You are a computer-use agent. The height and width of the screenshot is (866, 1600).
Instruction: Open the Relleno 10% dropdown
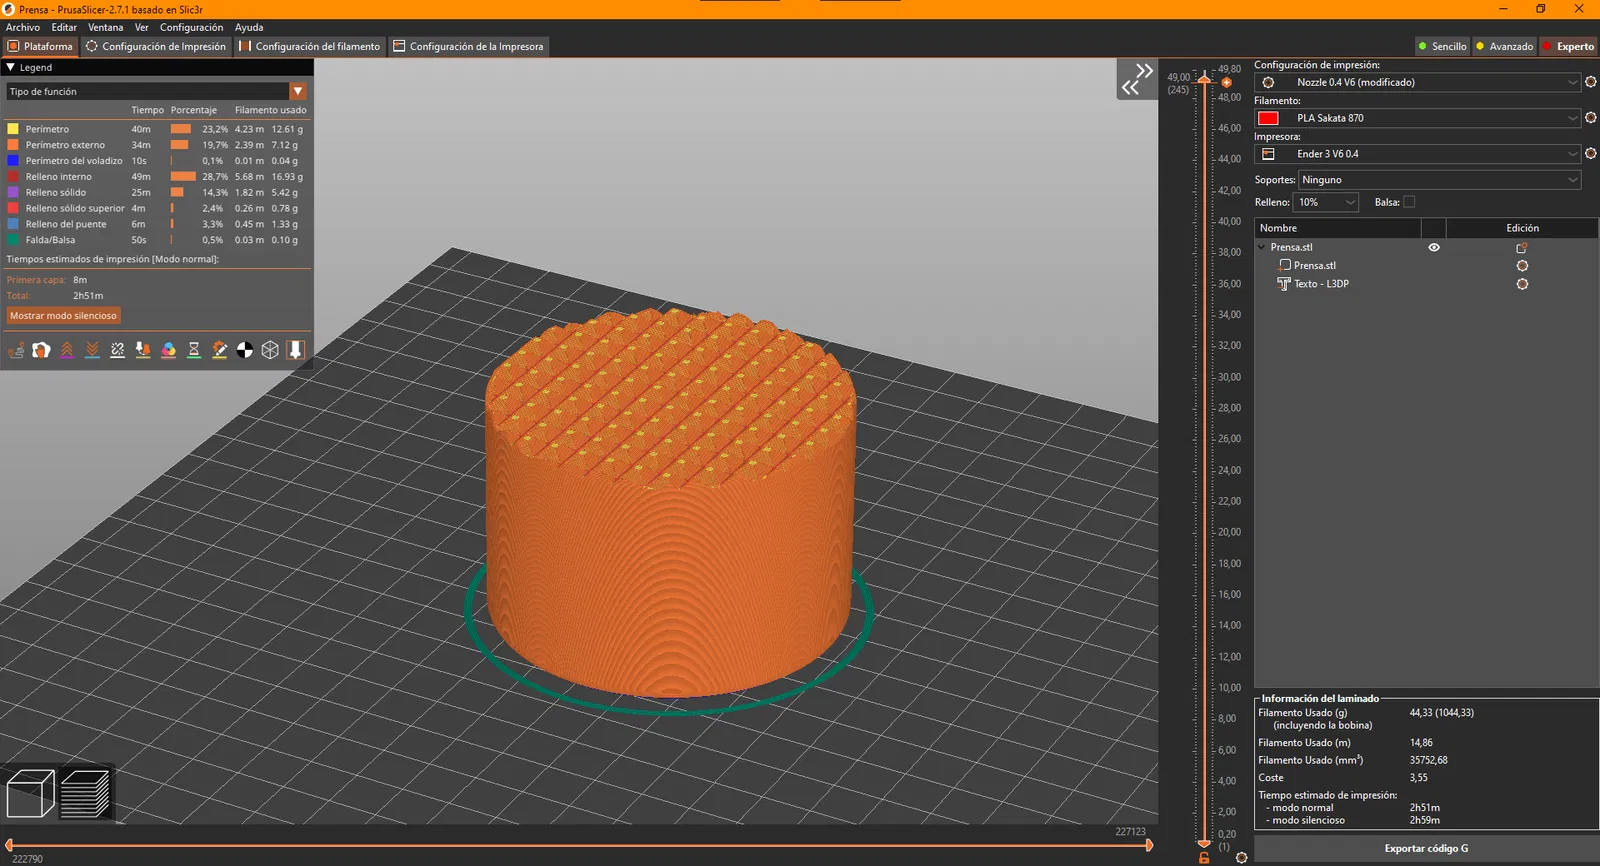click(1326, 202)
